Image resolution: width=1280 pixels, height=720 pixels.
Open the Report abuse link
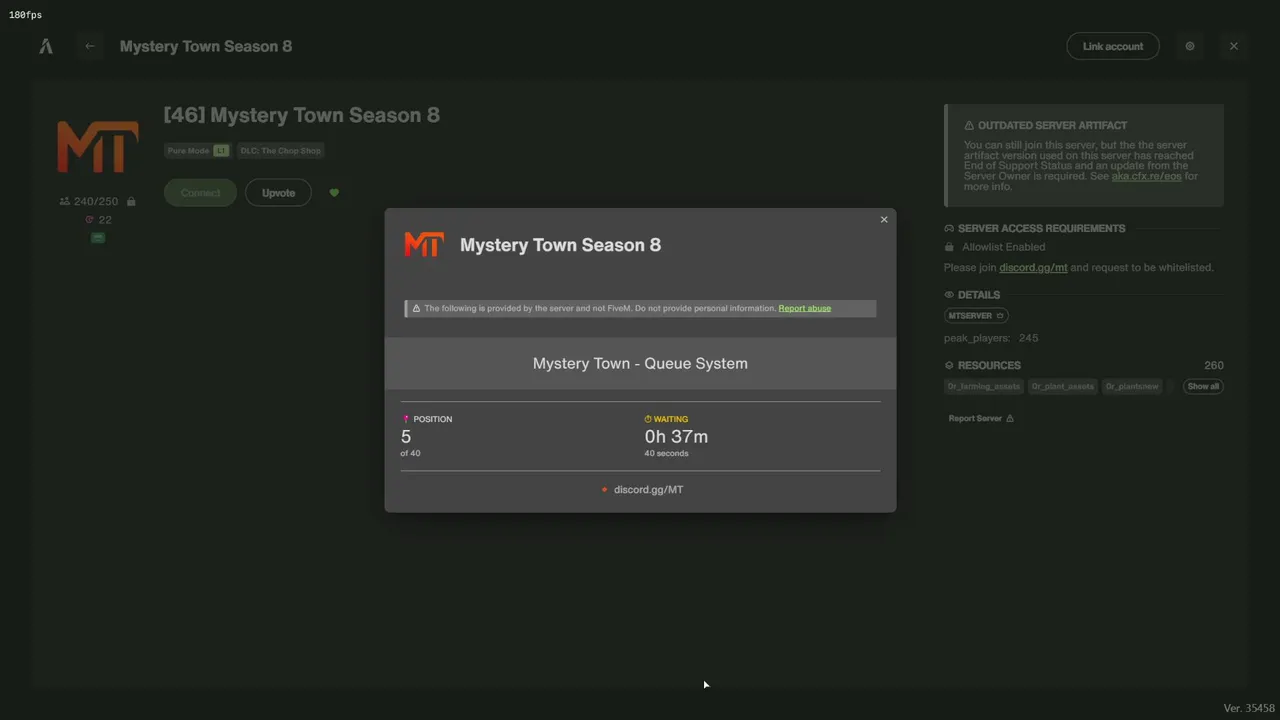[804, 308]
